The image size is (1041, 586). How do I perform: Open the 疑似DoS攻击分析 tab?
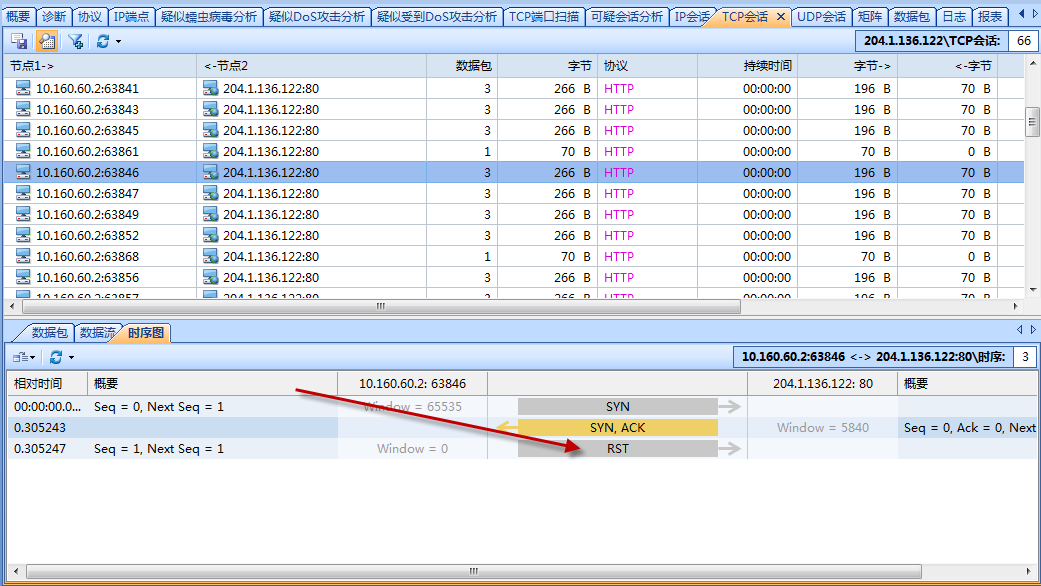(x=317, y=17)
